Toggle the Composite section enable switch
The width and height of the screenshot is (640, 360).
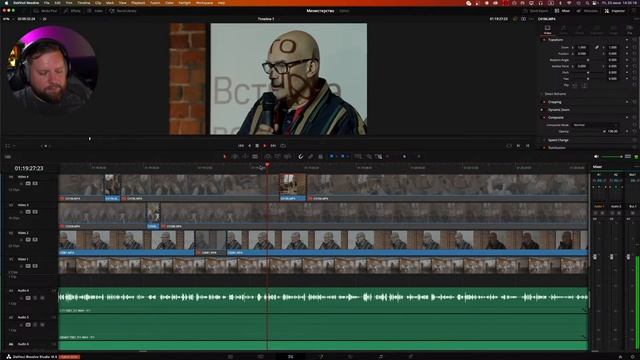coord(544,118)
